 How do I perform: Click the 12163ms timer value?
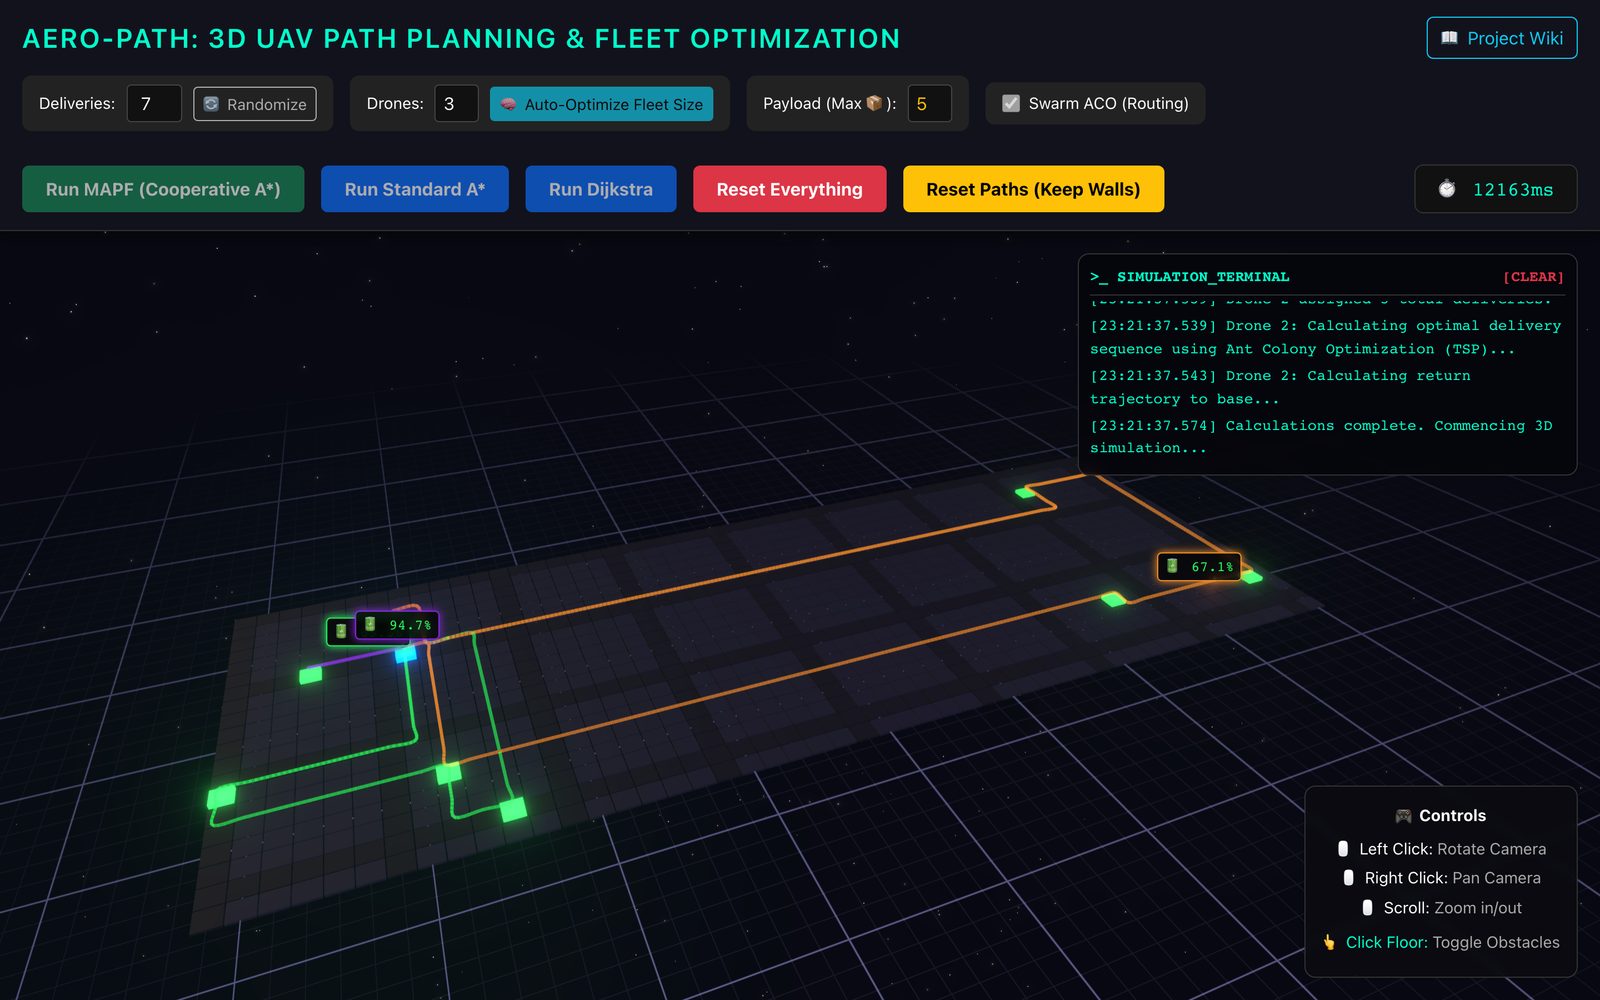point(1513,190)
